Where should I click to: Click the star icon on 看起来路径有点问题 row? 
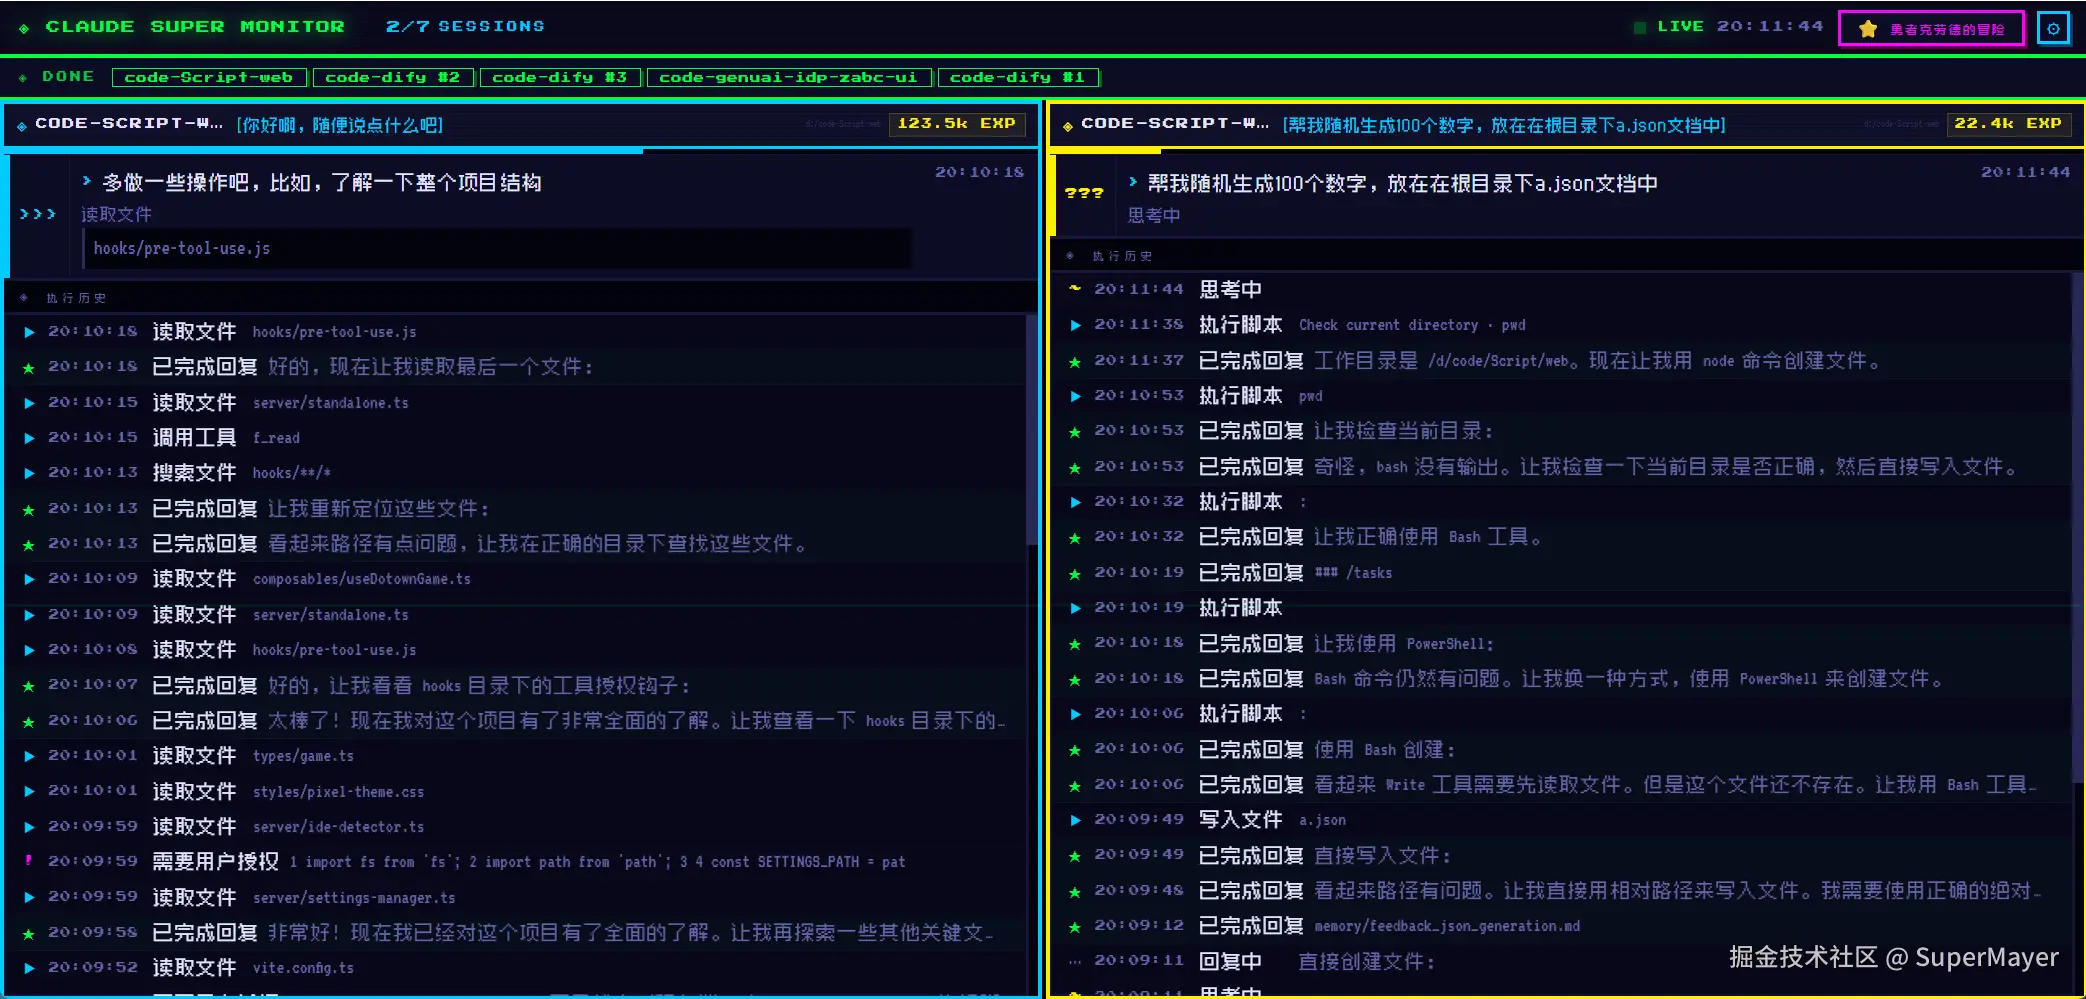pyautogui.click(x=29, y=544)
